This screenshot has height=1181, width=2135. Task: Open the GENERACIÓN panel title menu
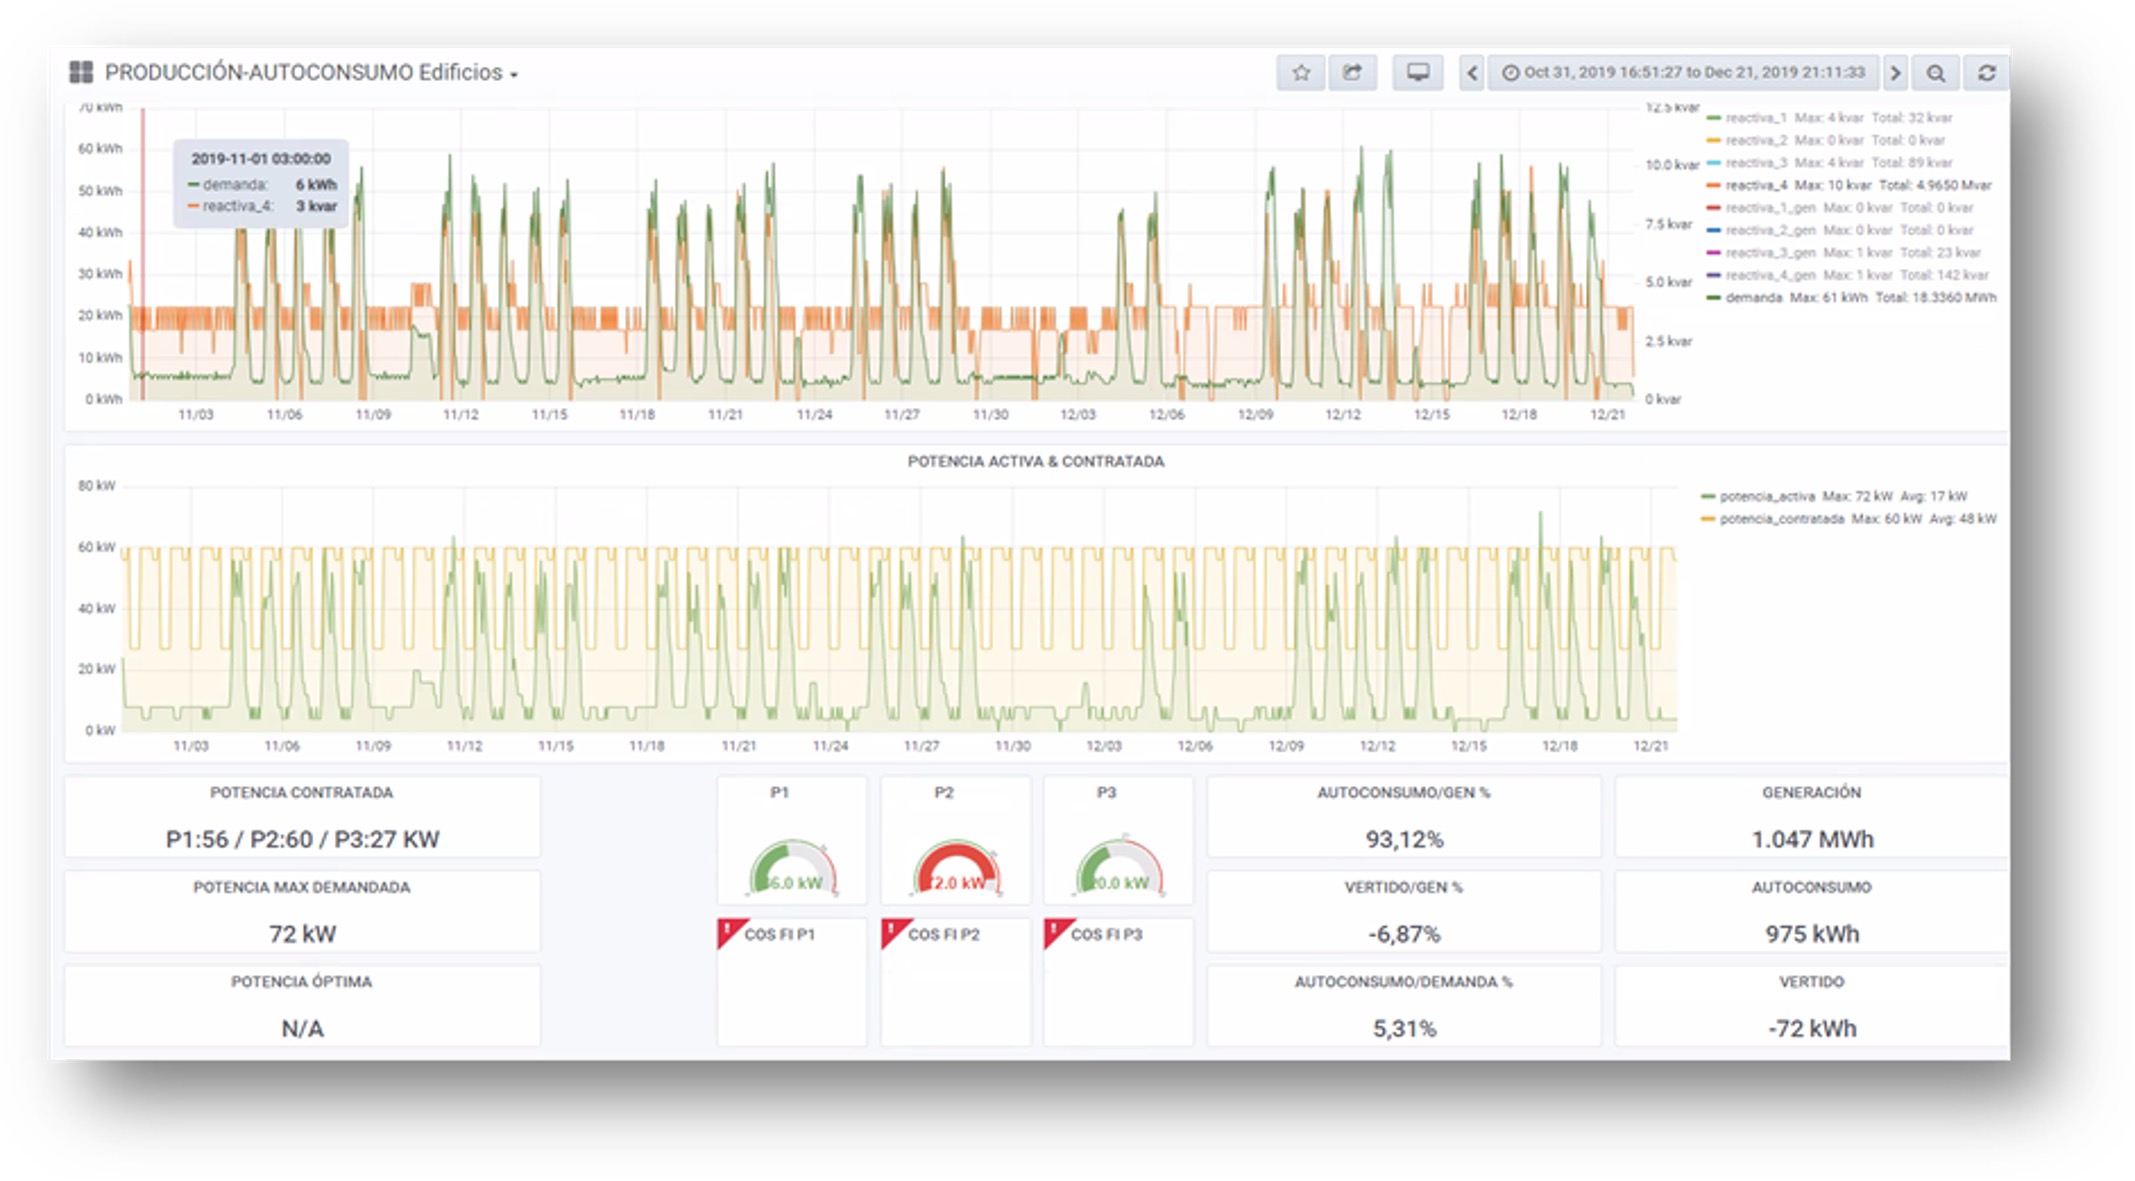(1811, 792)
